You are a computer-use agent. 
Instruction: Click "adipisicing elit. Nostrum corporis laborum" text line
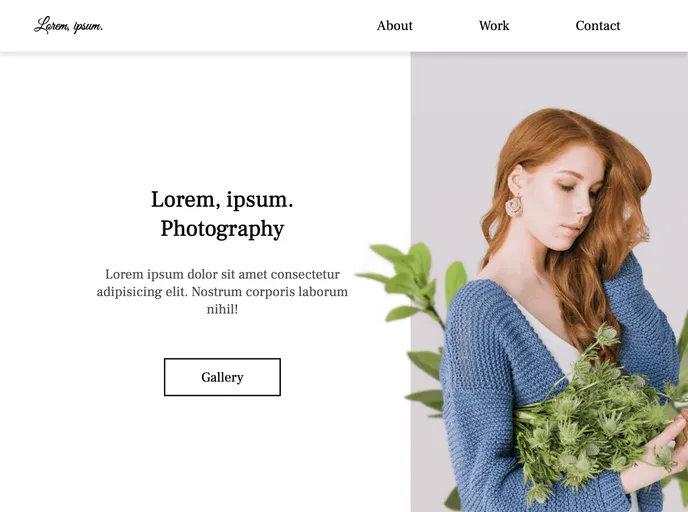(222, 292)
